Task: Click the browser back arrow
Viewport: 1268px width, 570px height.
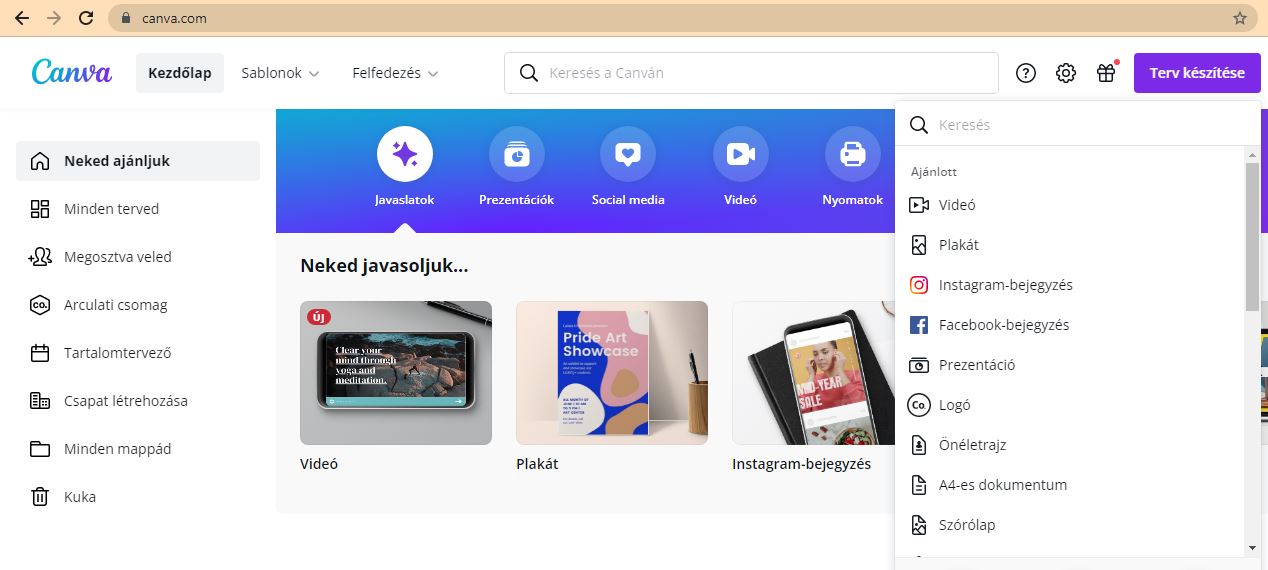Action: pyautogui.click(x=22, y=18)
